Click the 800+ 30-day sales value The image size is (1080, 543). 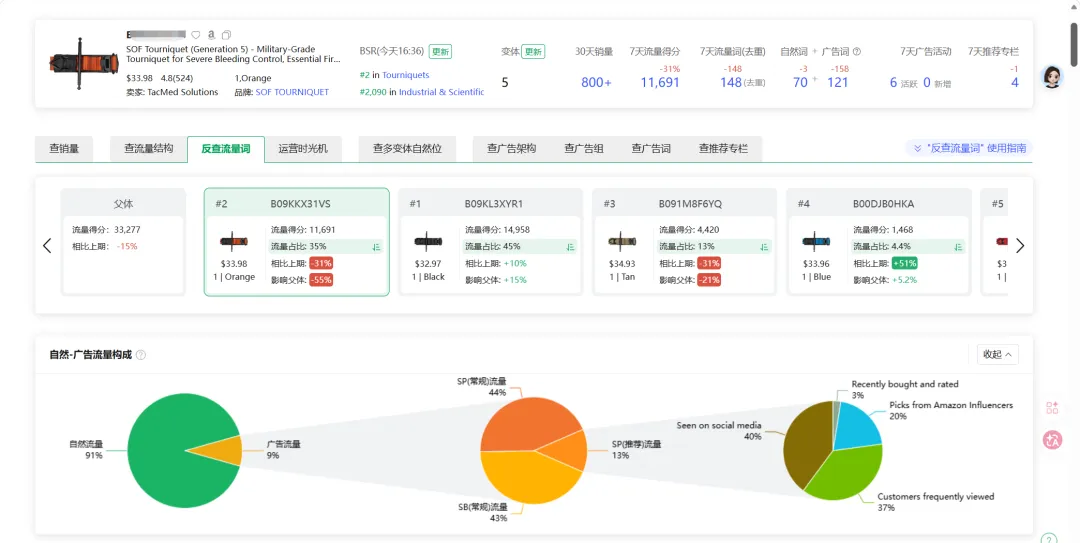[596, 83]
